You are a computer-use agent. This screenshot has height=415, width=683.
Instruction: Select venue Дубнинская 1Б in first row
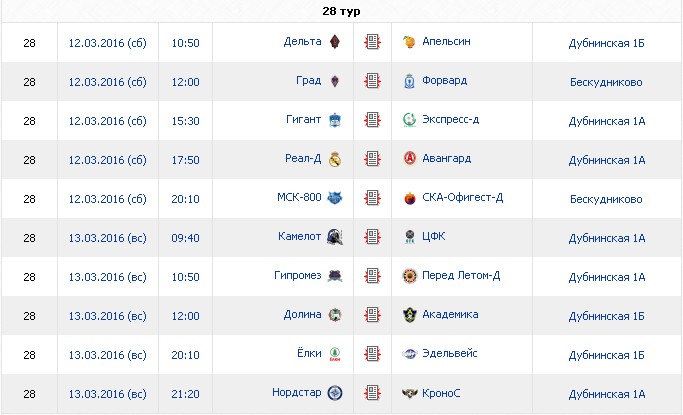[606, 43]
